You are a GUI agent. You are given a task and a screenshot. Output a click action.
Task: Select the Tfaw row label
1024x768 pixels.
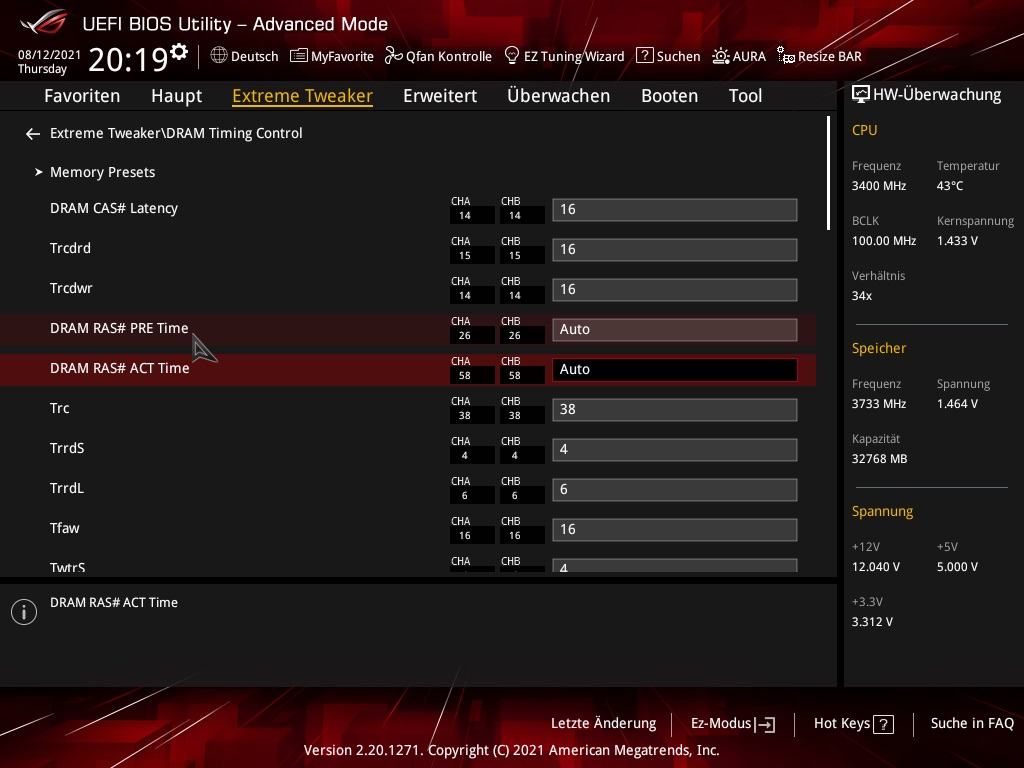click(x=64, y=528)
